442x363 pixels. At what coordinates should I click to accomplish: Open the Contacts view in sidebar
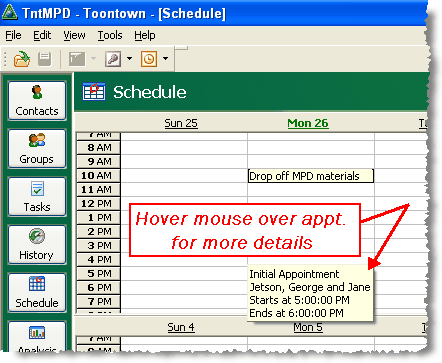(x=37, y=101)
